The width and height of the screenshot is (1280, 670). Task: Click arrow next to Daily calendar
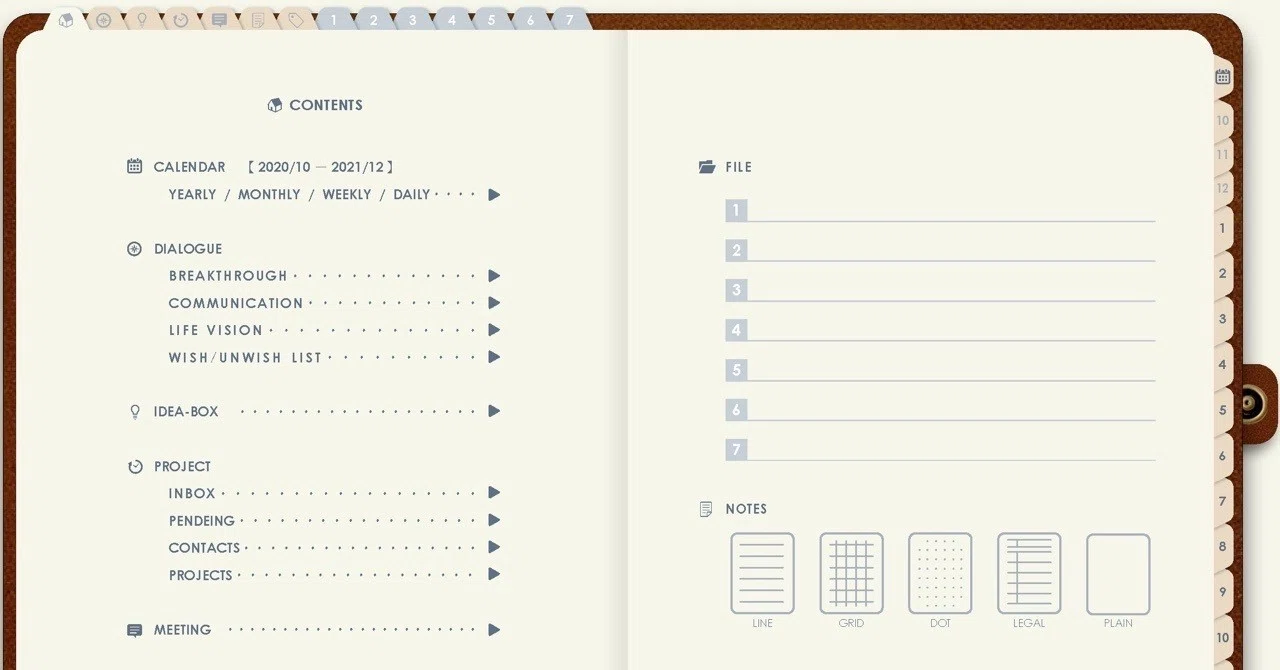point(494,195)
